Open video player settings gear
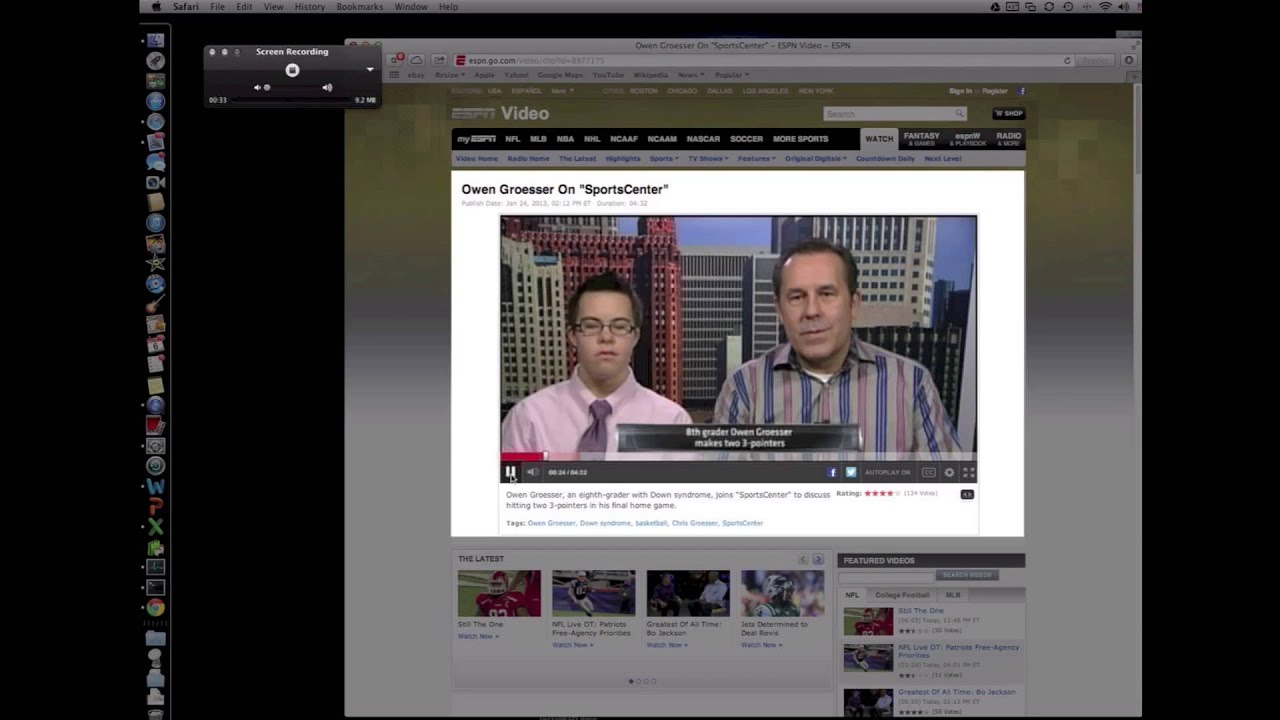 [x=949, y=472]
